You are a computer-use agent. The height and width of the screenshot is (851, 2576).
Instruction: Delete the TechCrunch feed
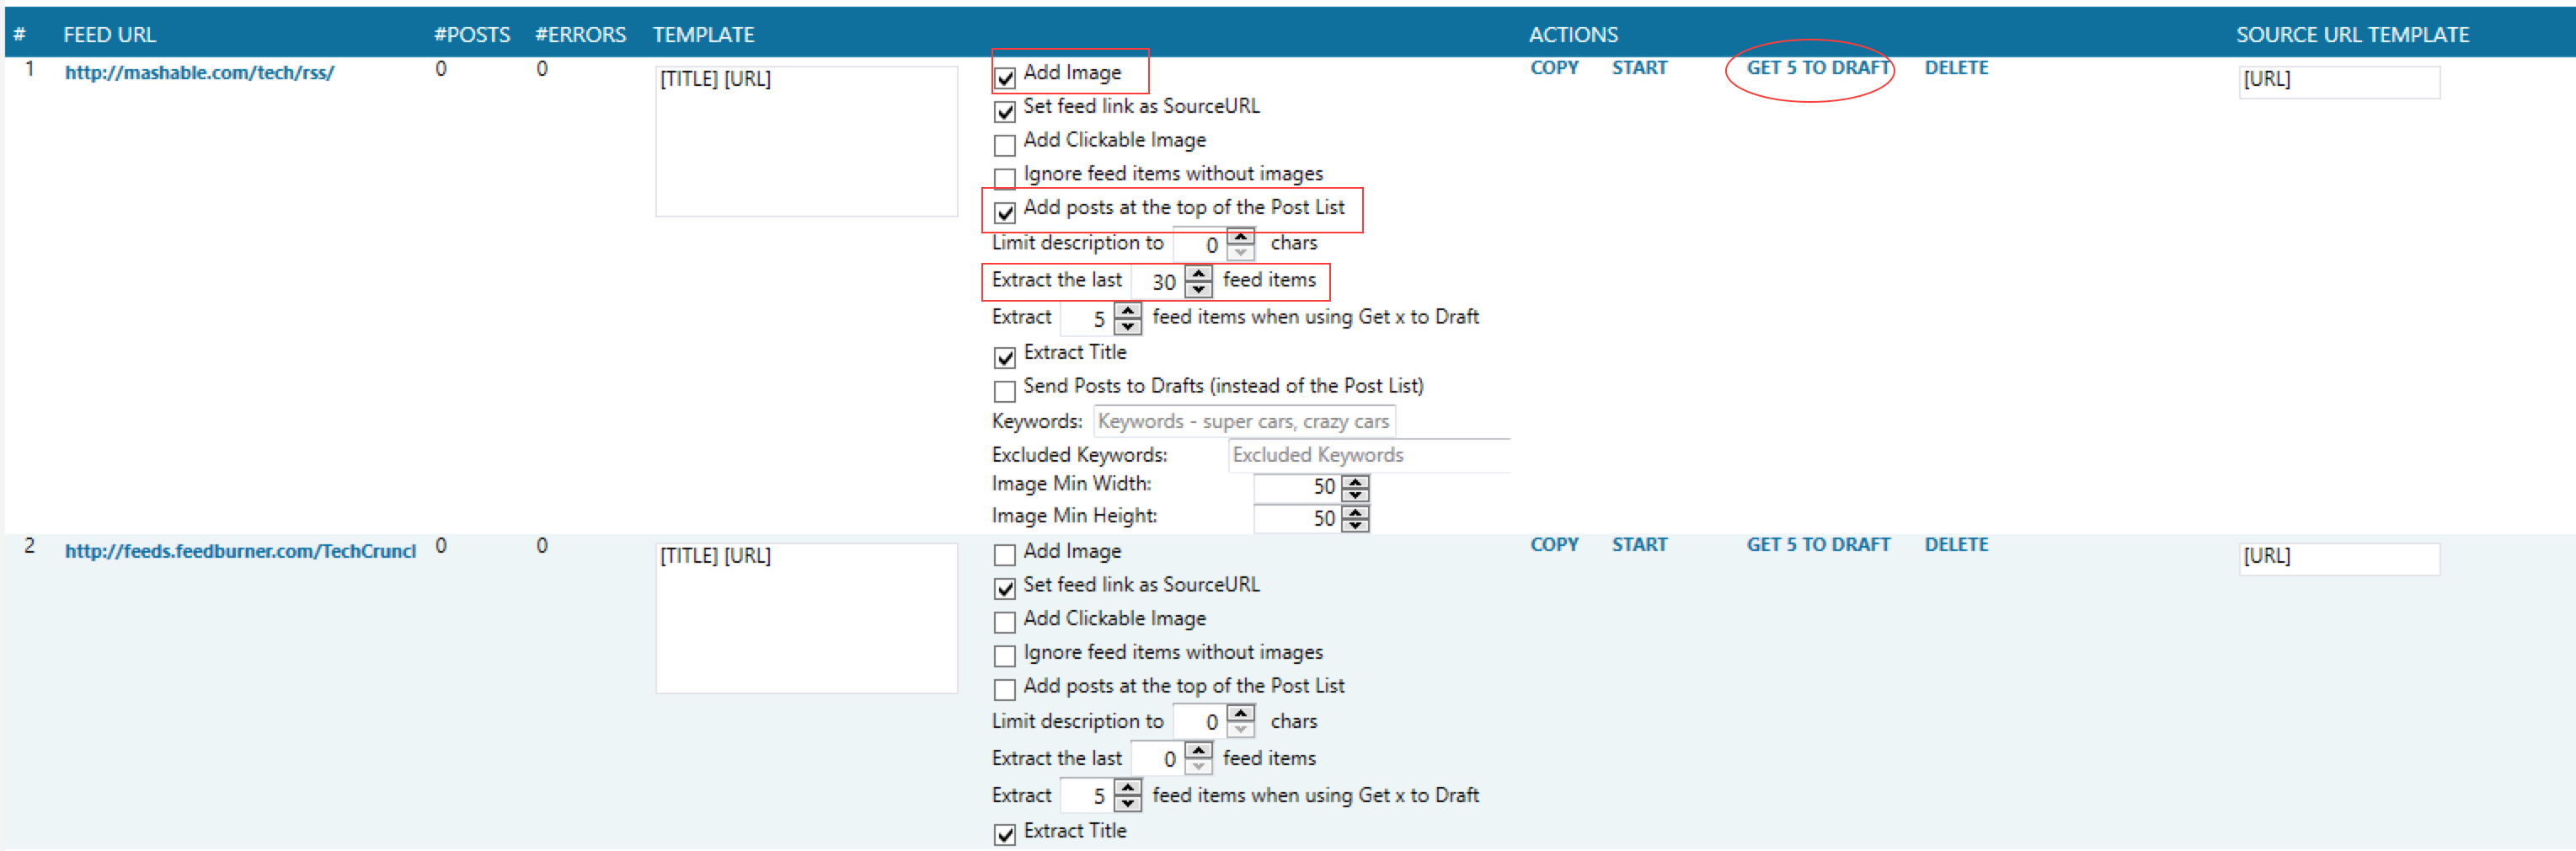(x=1956, y=545)
